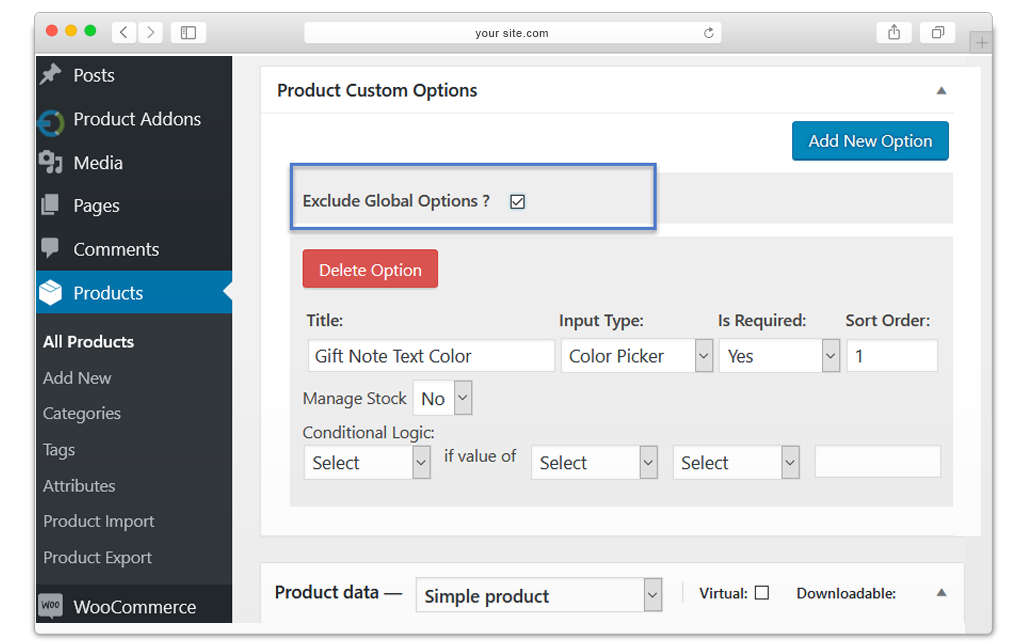
Task: Click the Sort Order input field
Action: point(892,356)
